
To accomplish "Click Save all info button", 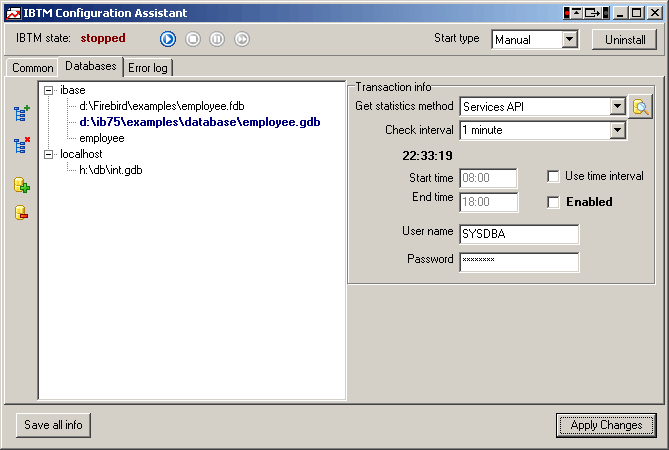I will coord(53,425).
